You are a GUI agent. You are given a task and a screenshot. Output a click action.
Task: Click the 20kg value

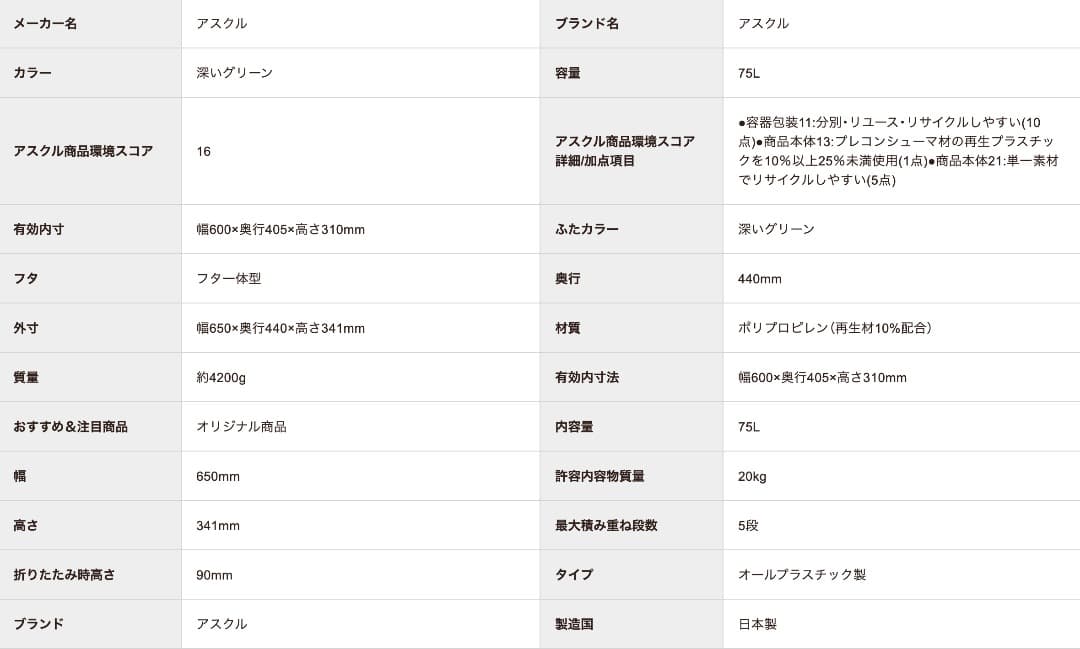pos(752,476)
